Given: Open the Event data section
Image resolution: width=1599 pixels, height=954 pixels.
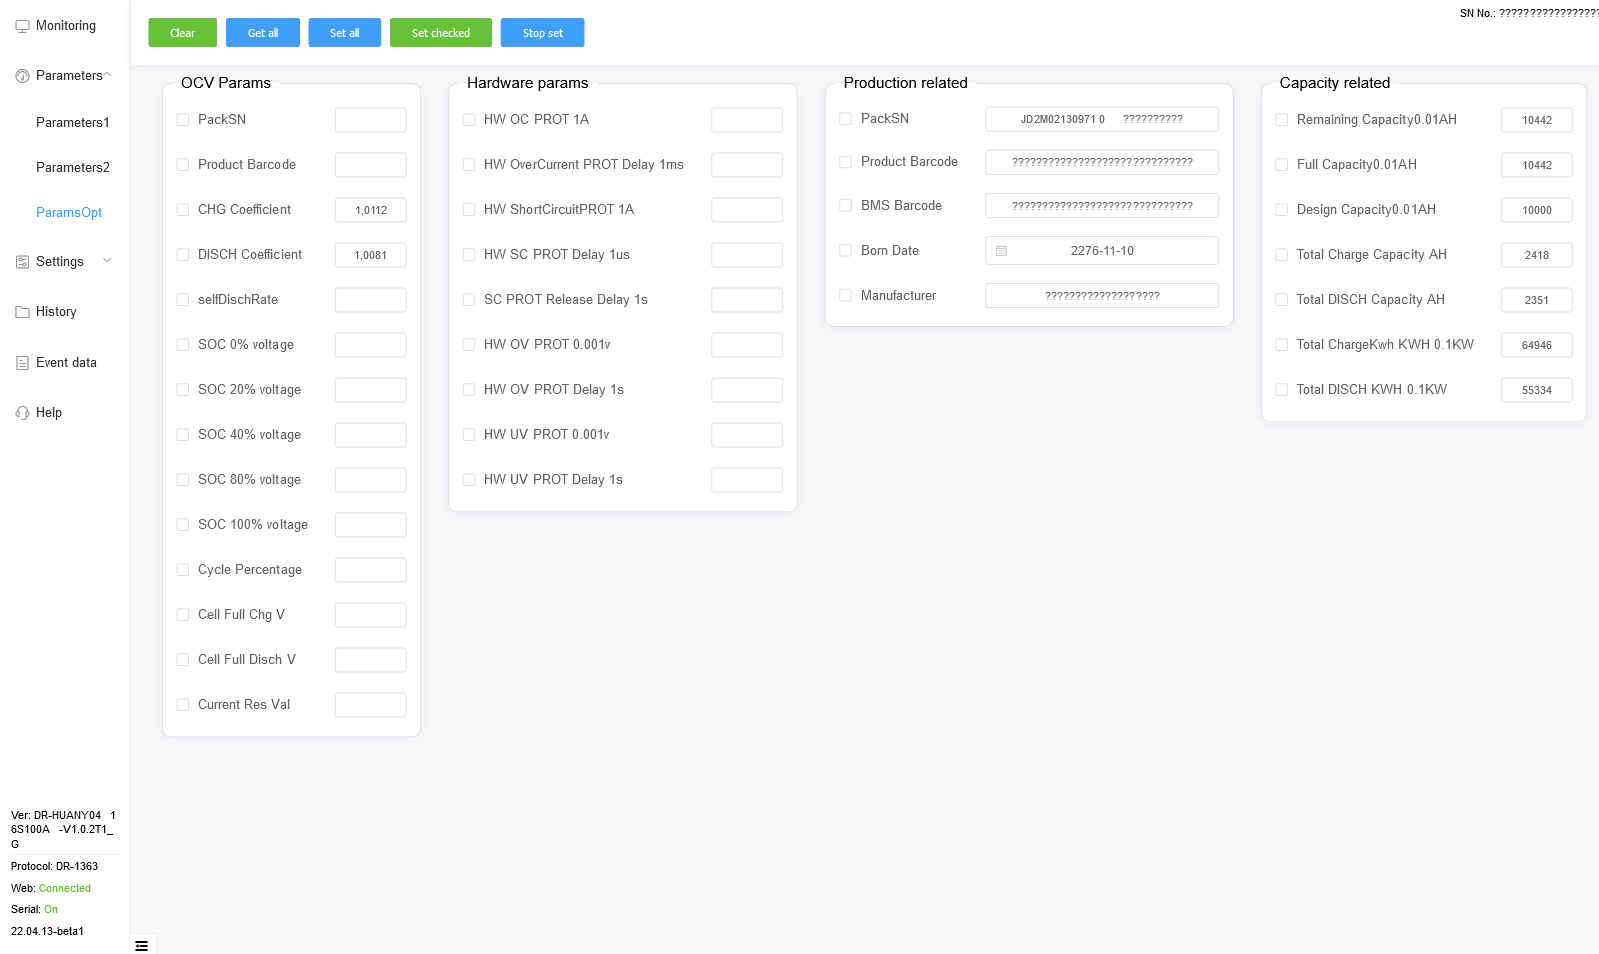Looking at the screenshot, I should [66, 363].
